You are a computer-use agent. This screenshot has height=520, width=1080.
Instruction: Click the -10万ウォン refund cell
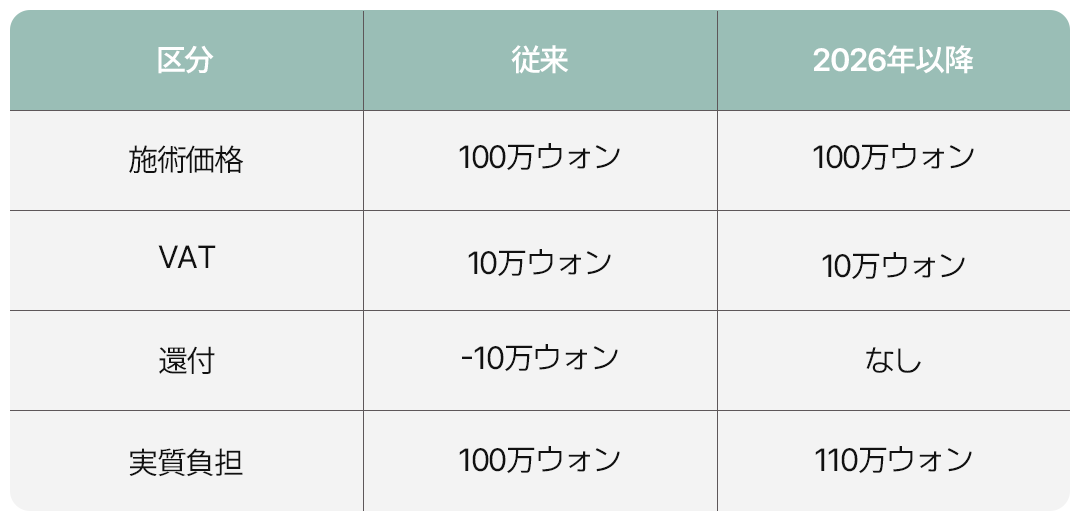tap(539, 358)
